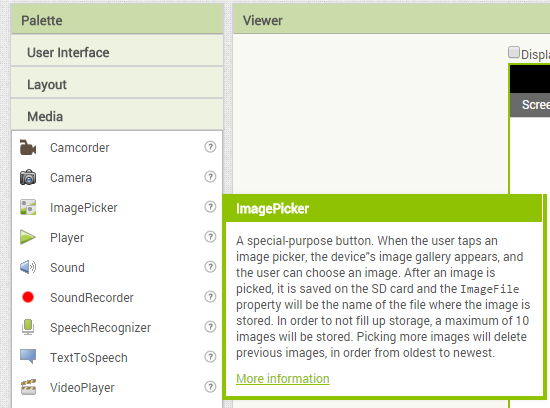This screenshot has height=408, width=550.
Task: Click the Sound label
Action: [x=67, y=268]
